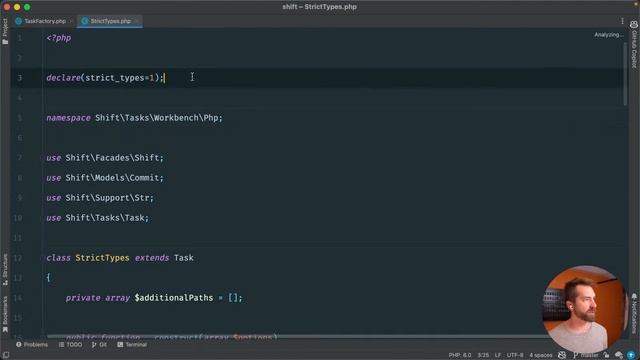Image resolution: width=640 pixels, height=360 pixels.
Task: Click the green full-screen window button
Action: [x=27, y=7]
